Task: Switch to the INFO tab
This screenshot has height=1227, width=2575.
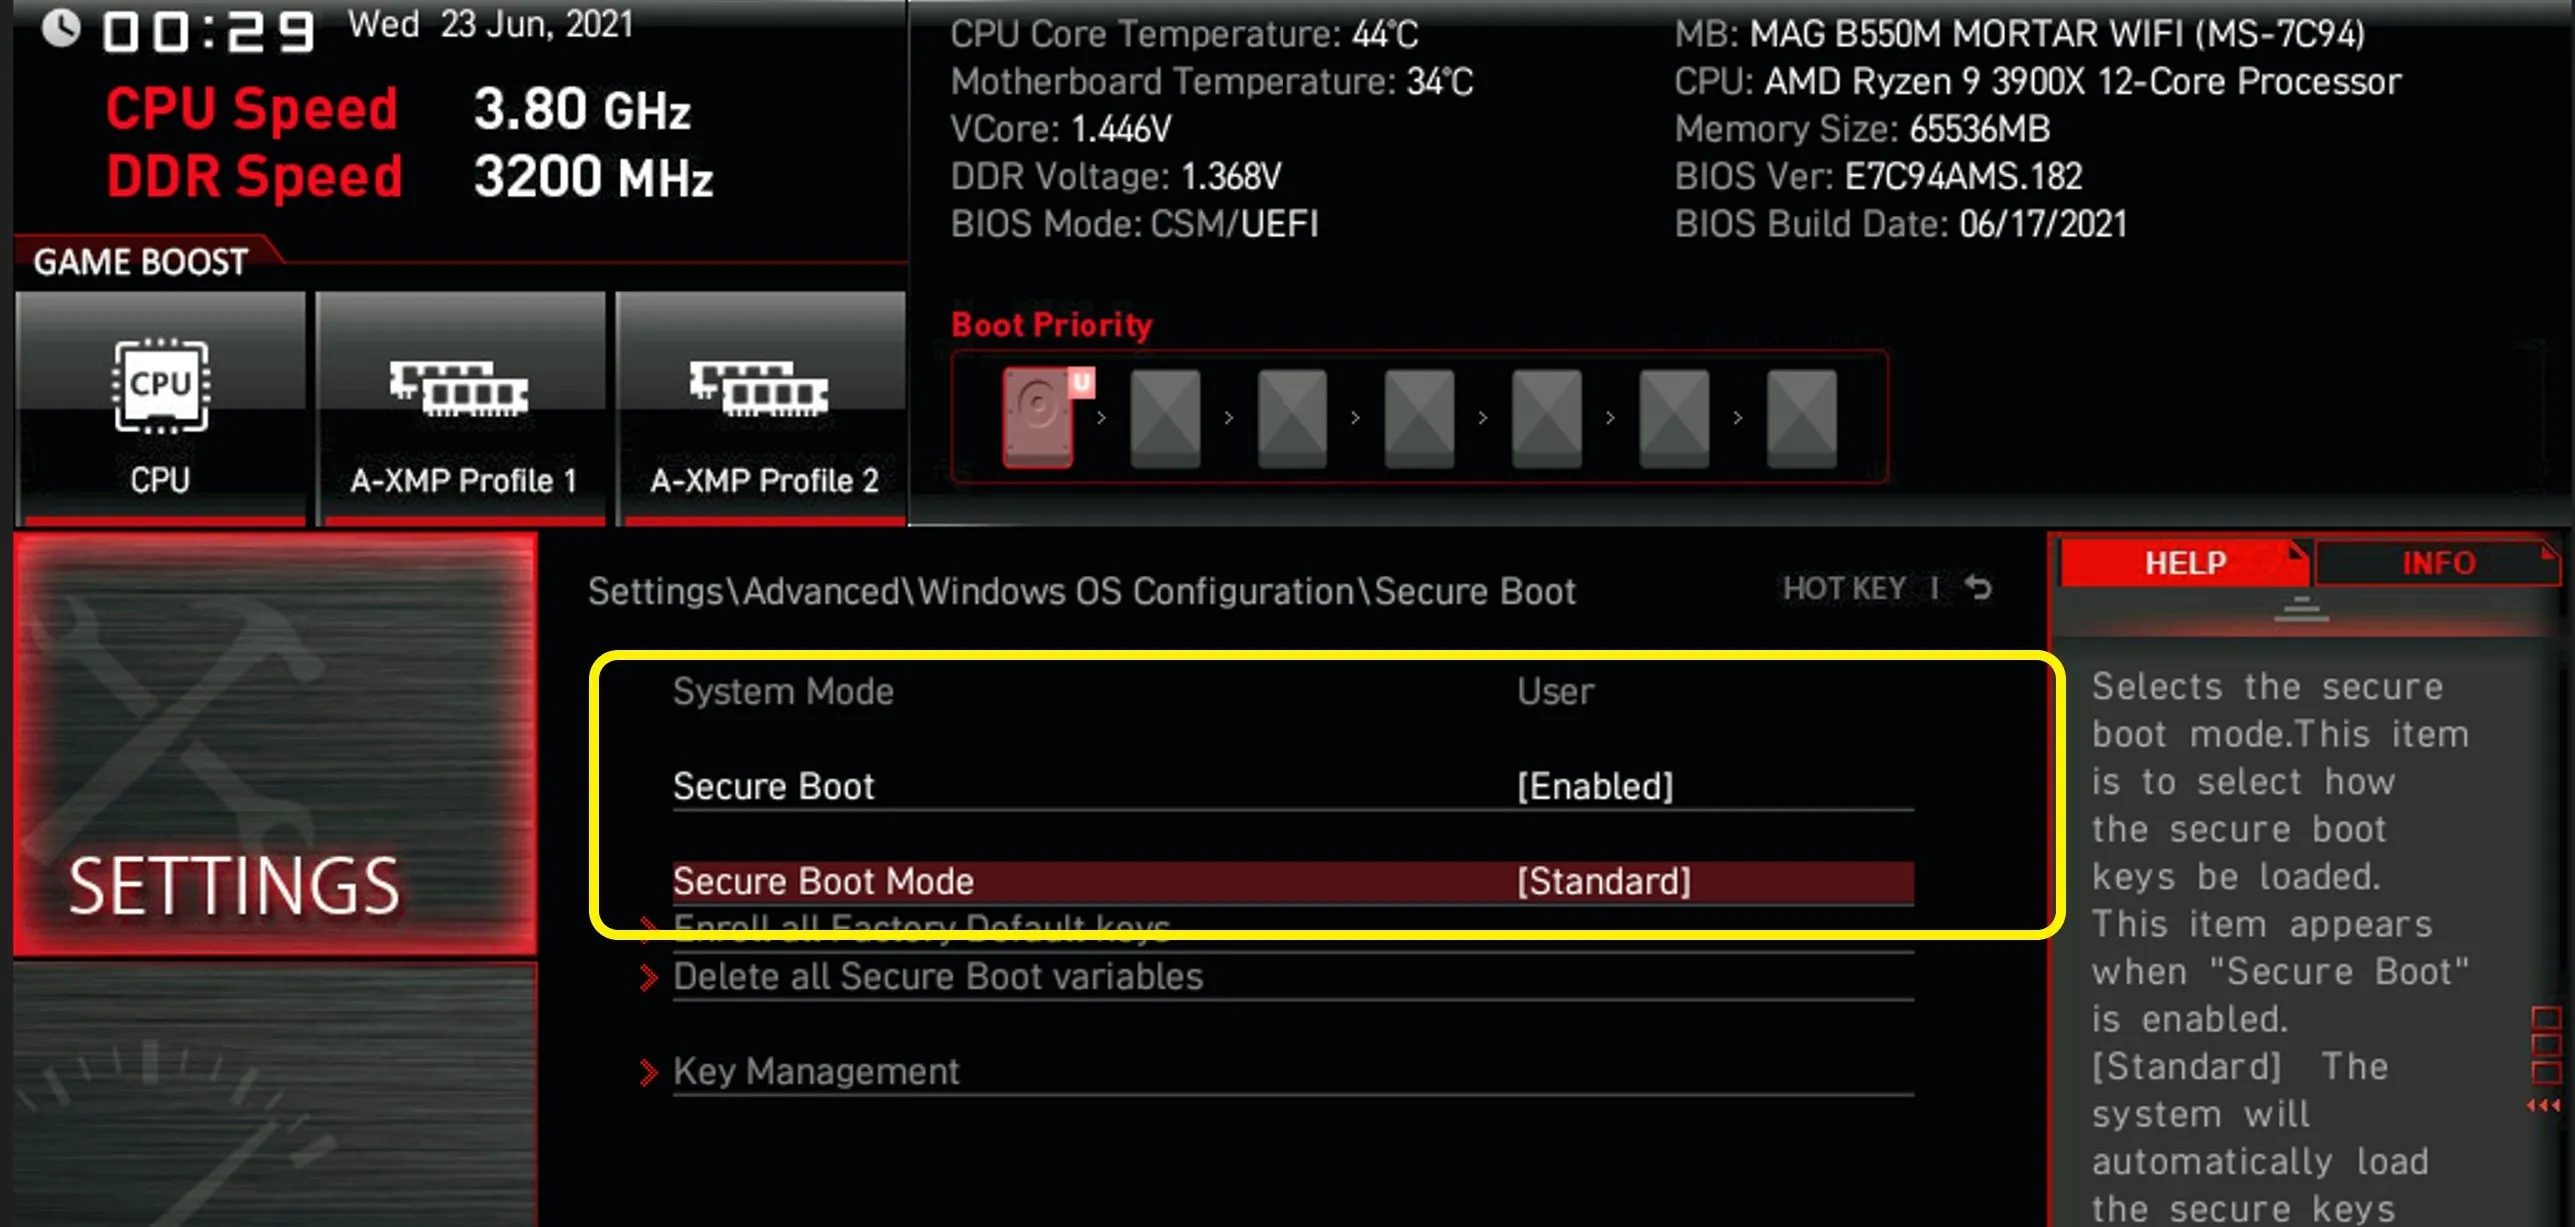Action: [x=2438, y=563]
